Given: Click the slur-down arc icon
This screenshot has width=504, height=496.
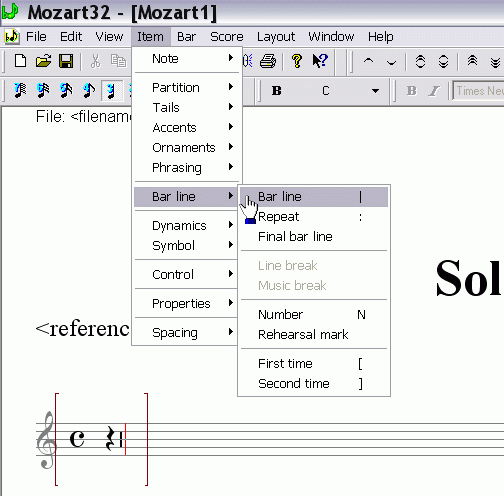Looking at the screenshot, I should [391, 62].
